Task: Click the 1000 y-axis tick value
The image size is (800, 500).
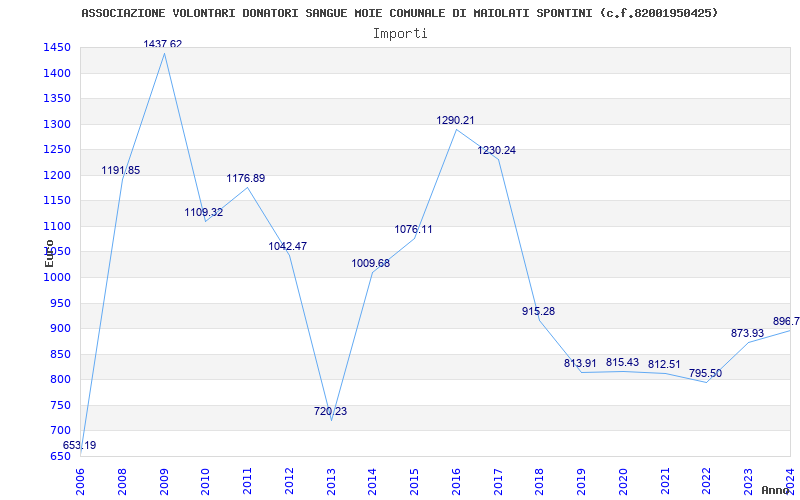Action: tap(57, 278)
